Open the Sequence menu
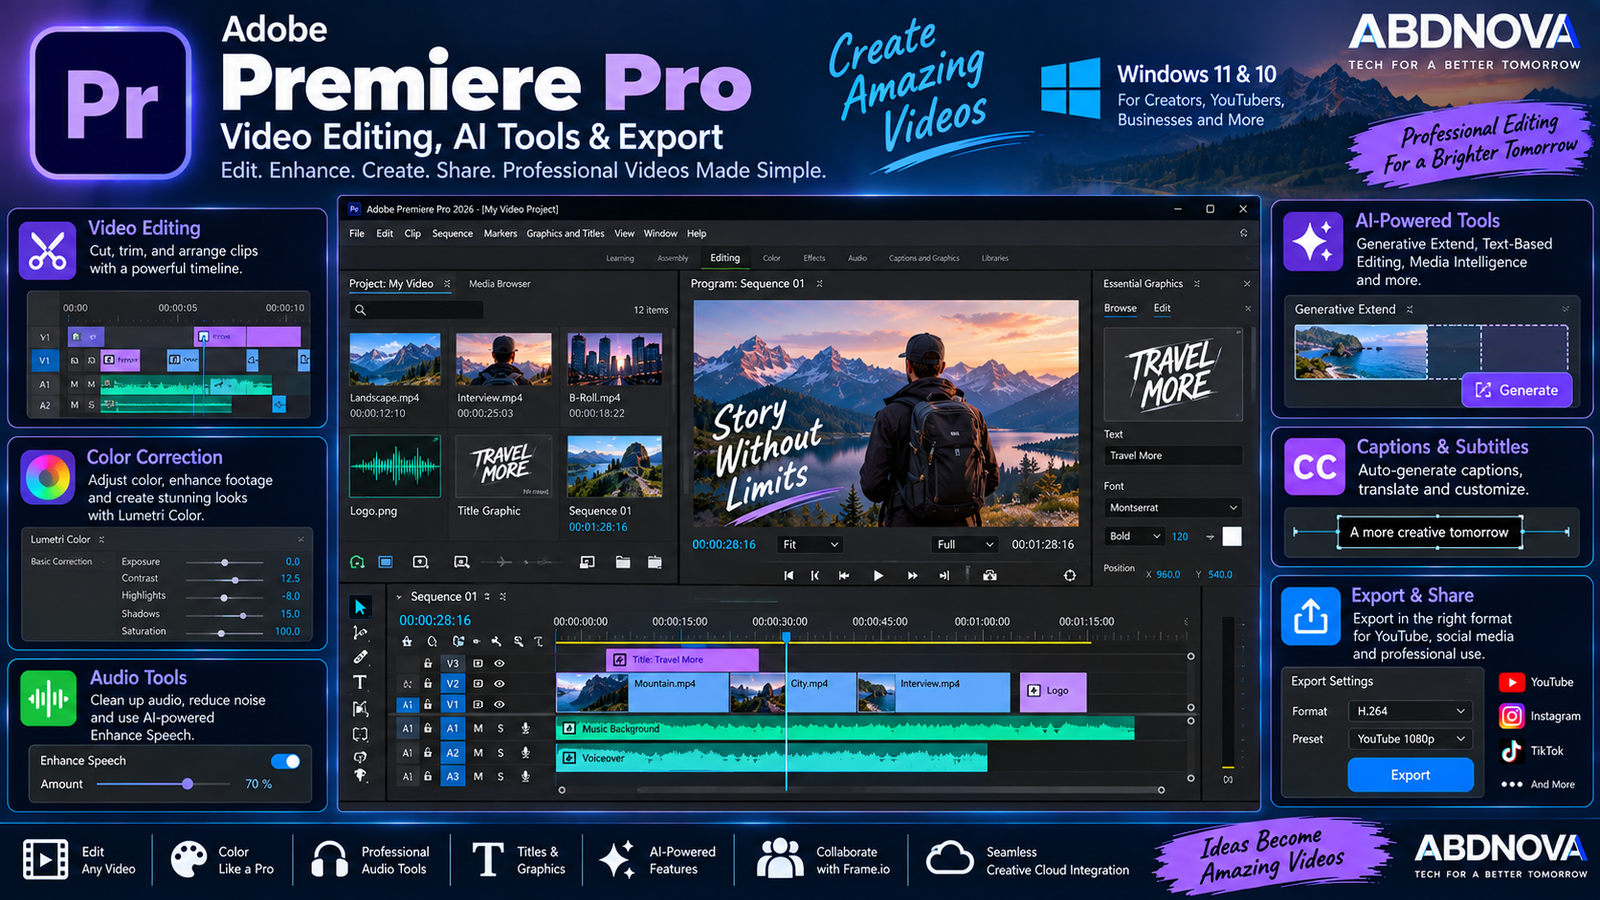This screenshot has width=1600, height=900. [x=452, y=233]
